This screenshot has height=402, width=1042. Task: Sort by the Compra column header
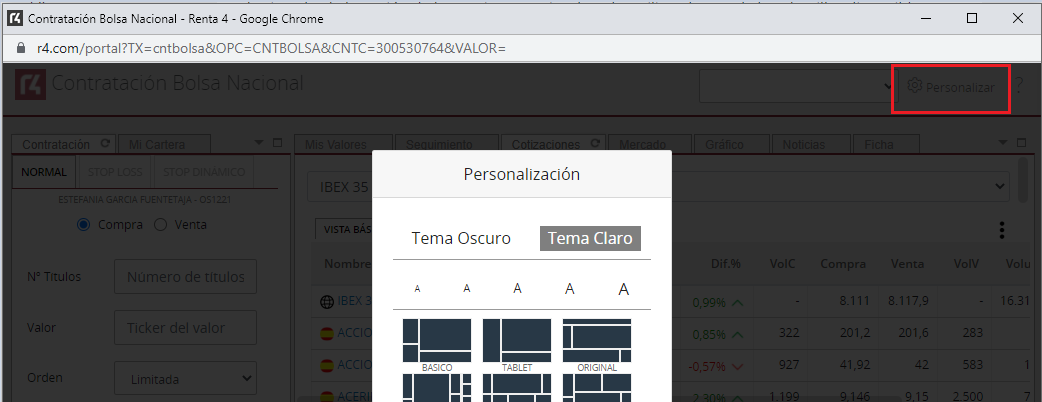click(x=843, y=264)
